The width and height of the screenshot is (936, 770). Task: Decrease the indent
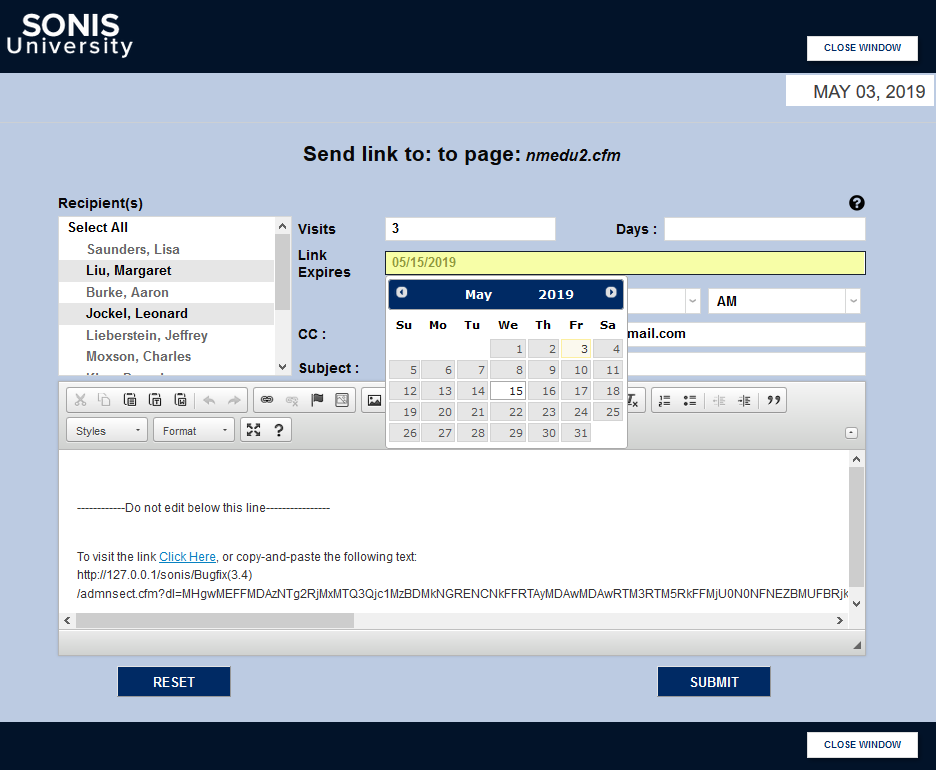pyautogui.click(x=719, y=400)
